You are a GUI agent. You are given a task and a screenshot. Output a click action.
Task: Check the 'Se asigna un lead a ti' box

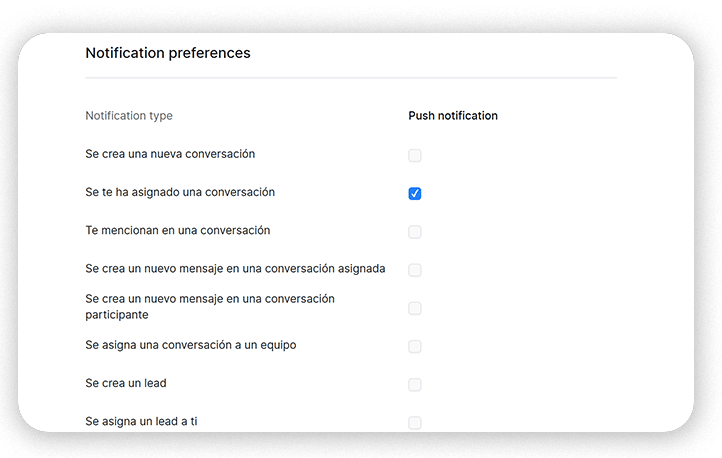coord(415,422)
